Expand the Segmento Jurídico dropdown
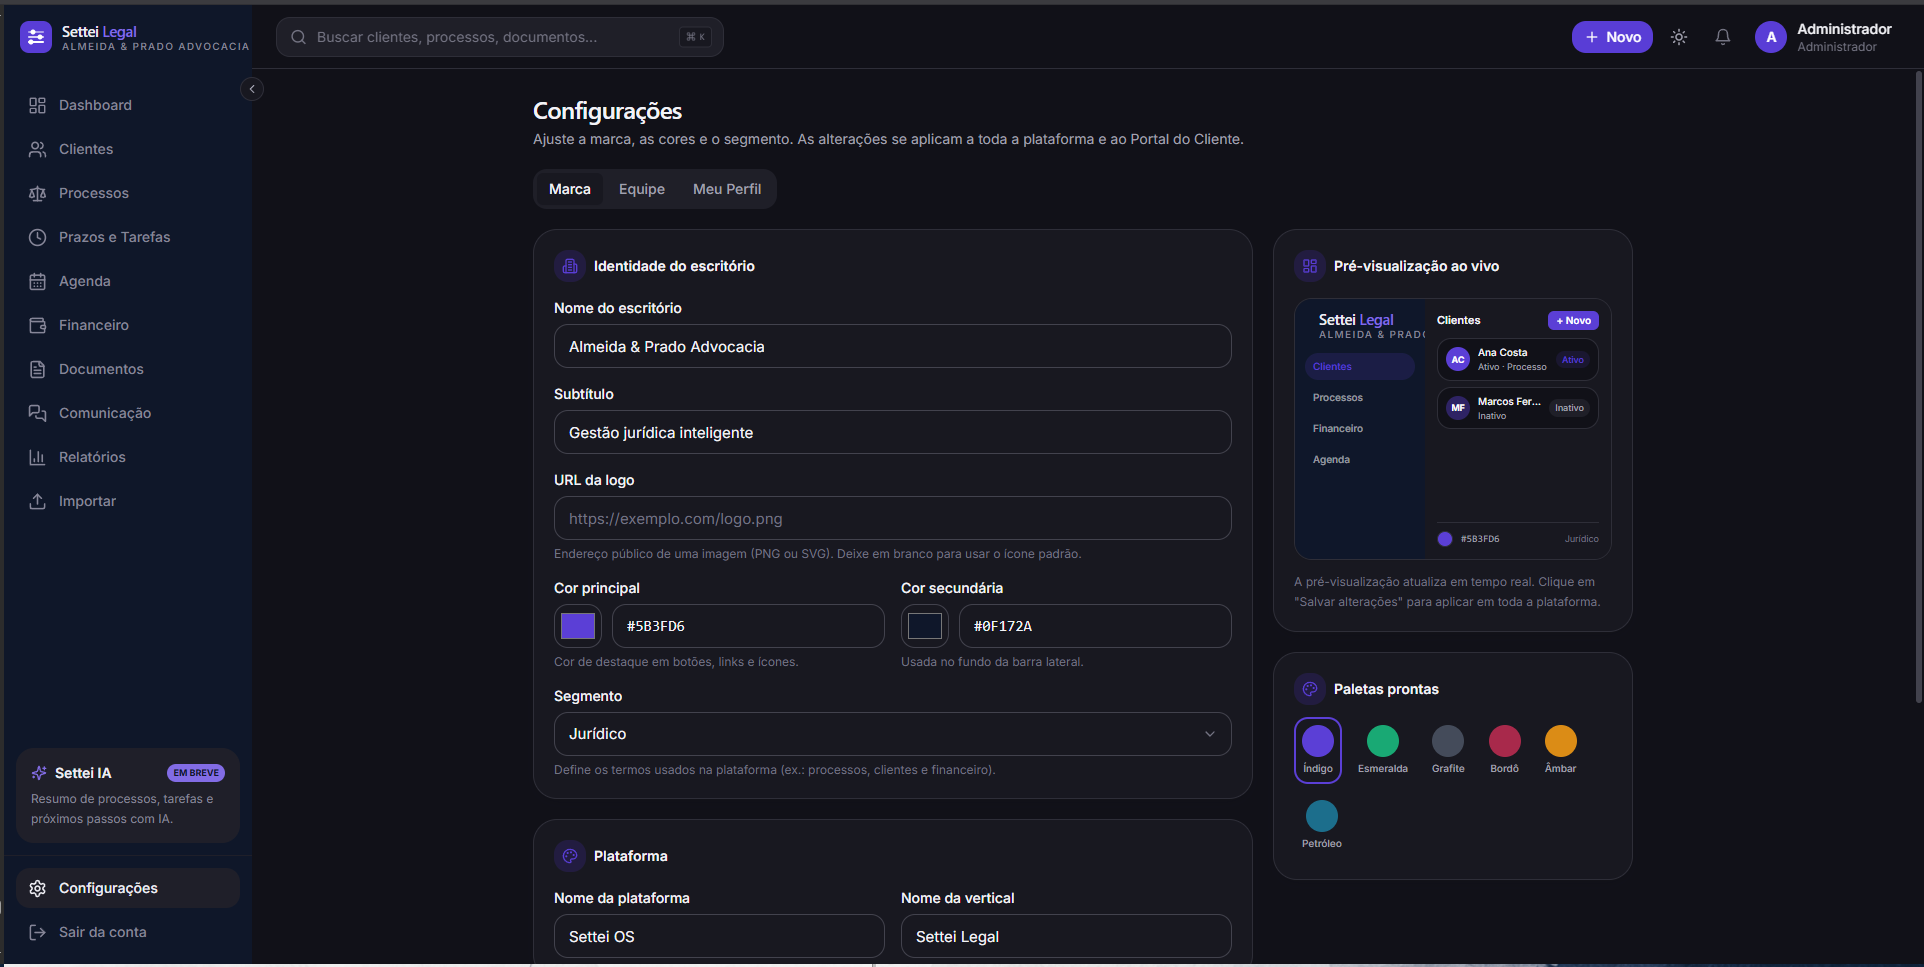 coord(892,734)
